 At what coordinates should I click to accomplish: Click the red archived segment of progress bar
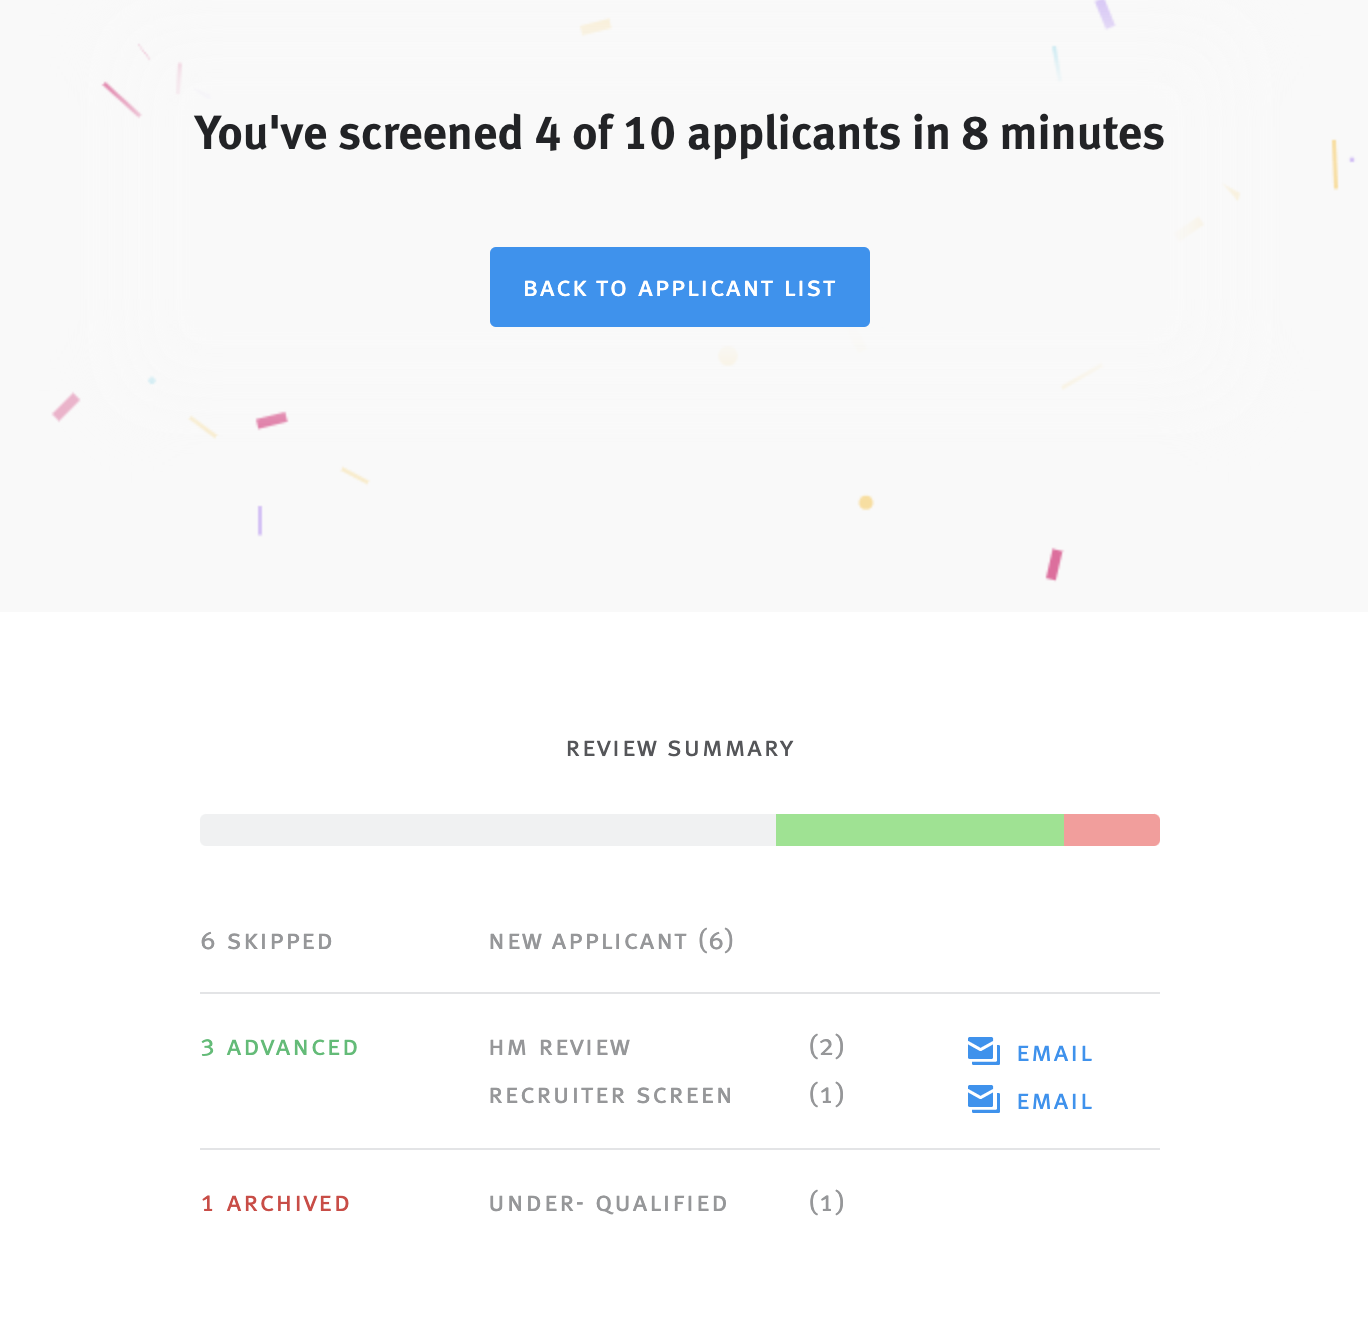click(1111, 830)
